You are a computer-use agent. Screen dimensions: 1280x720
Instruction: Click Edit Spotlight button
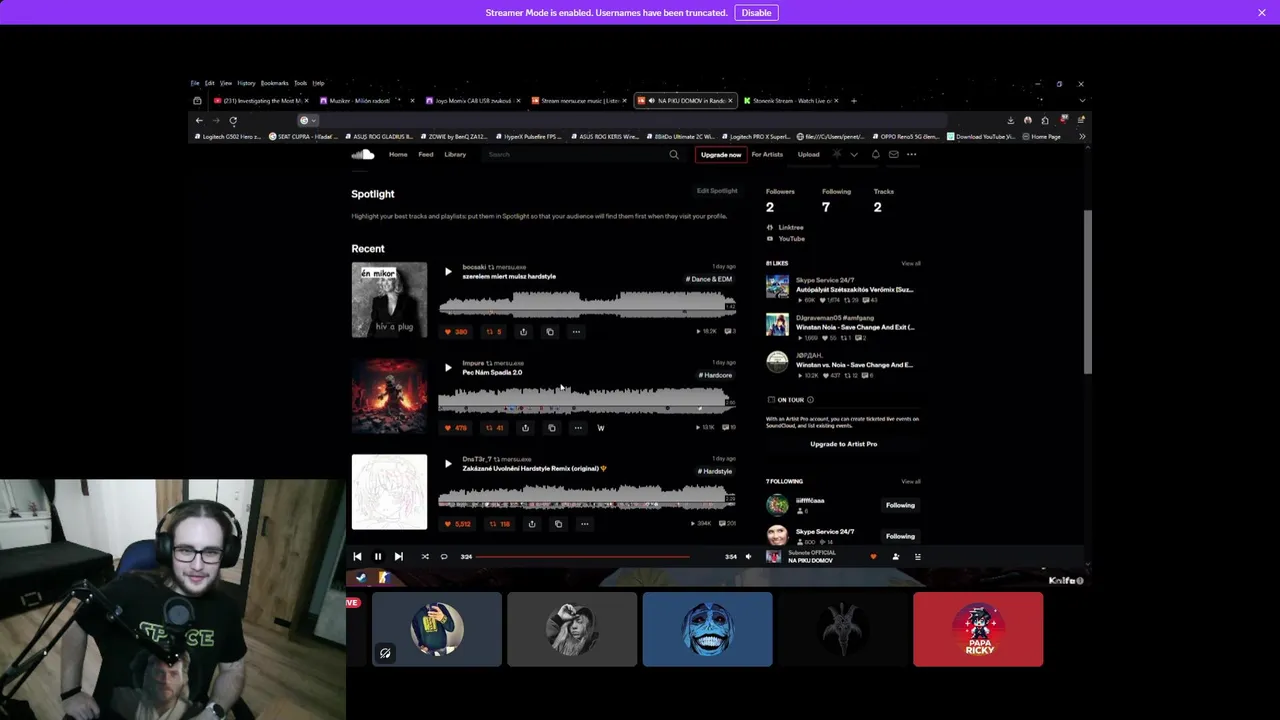pos(717,191)
